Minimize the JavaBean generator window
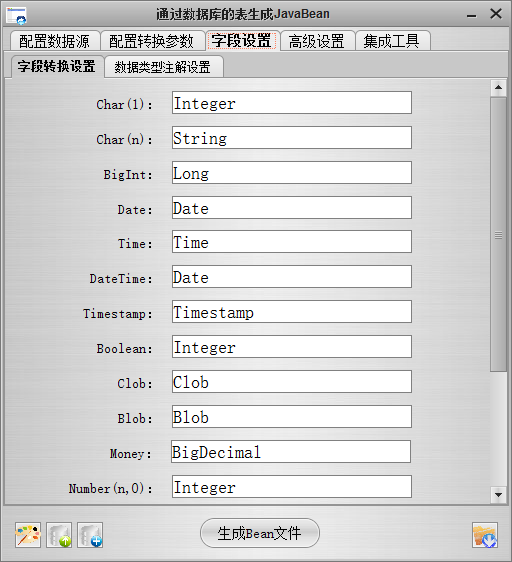 coord(471,15)
